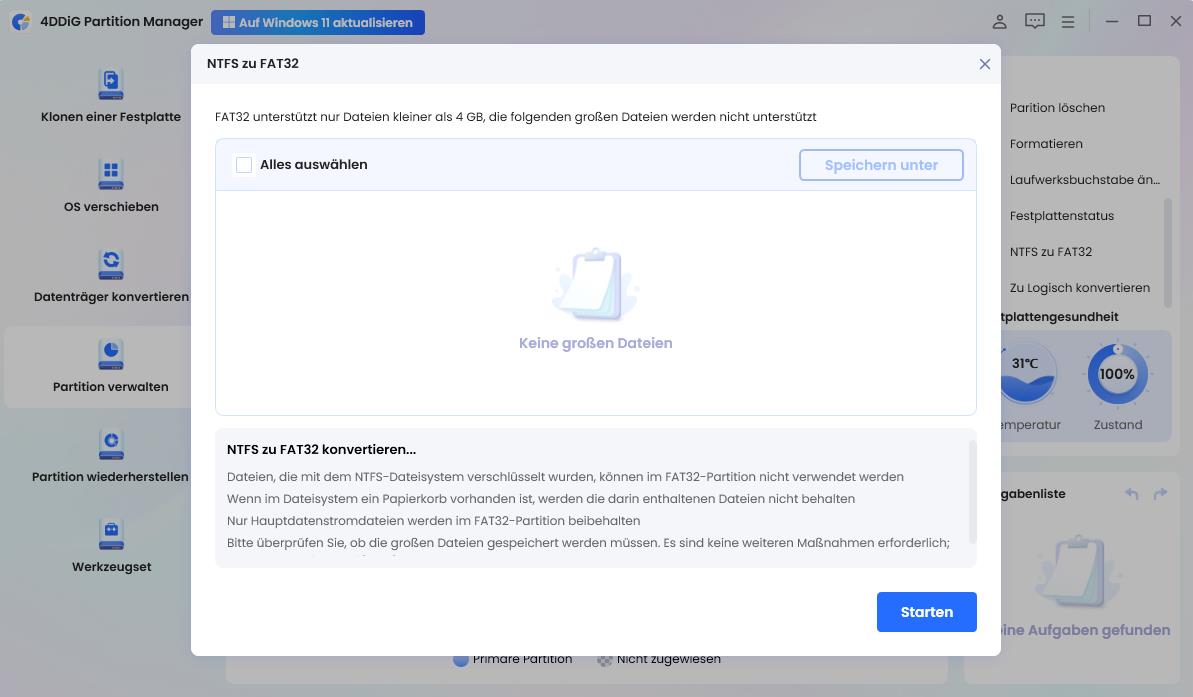This screenshot has width=1193, height=697.
Task: Click the 100% Zustand health gauge
Action: (x=1117, y=374)
